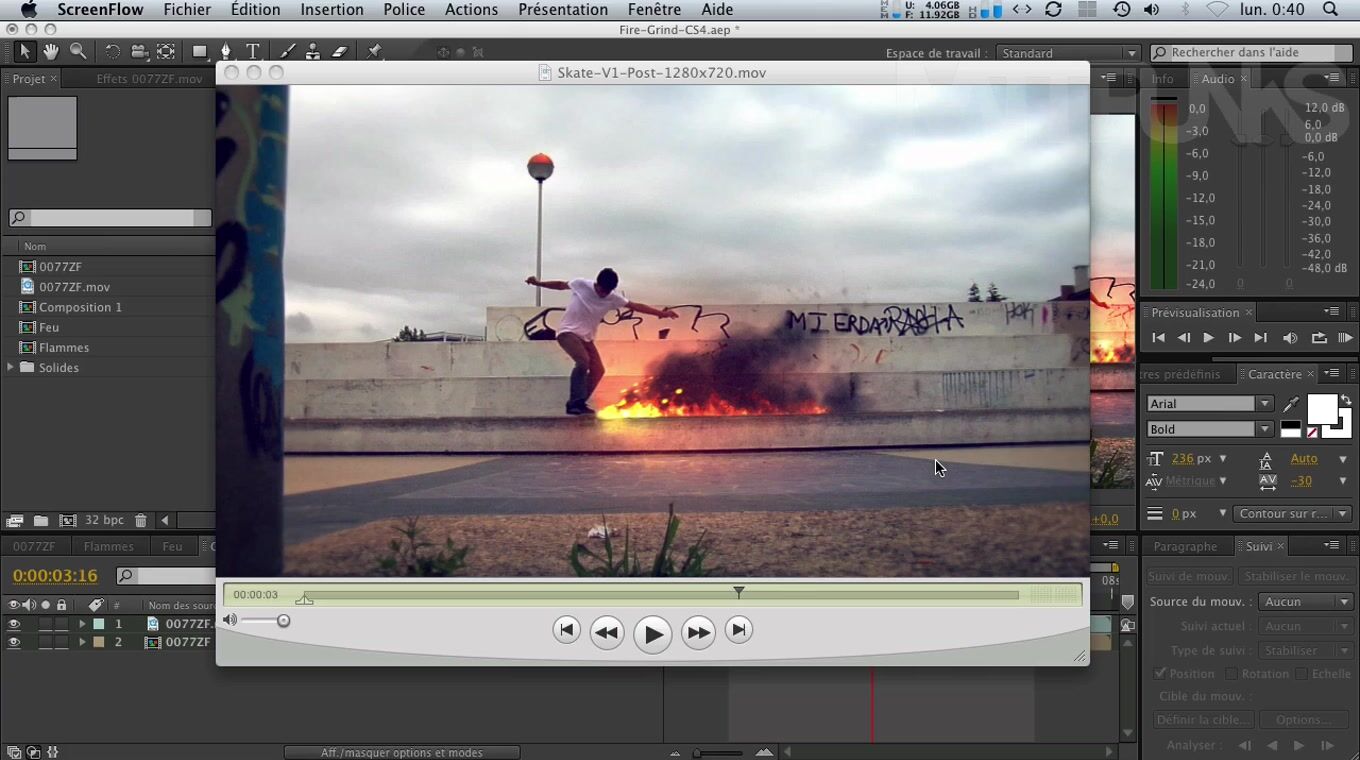Switch to the Flammes timeline tab
Viewport: 1360px width, 760px height.
(x=108, y=546)
